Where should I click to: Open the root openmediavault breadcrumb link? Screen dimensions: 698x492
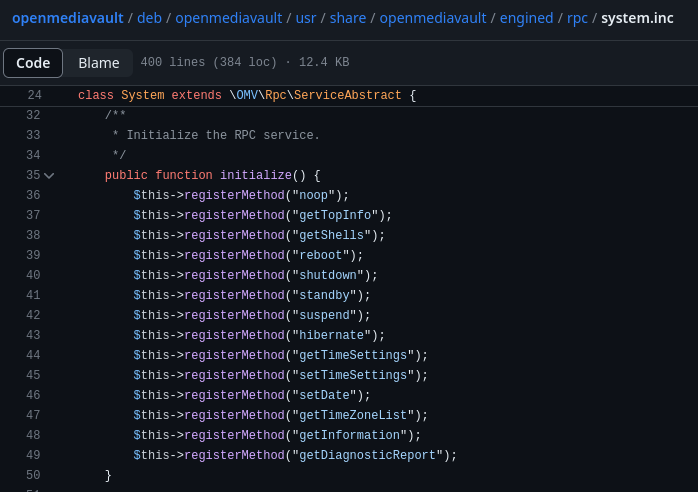point(68,18)
